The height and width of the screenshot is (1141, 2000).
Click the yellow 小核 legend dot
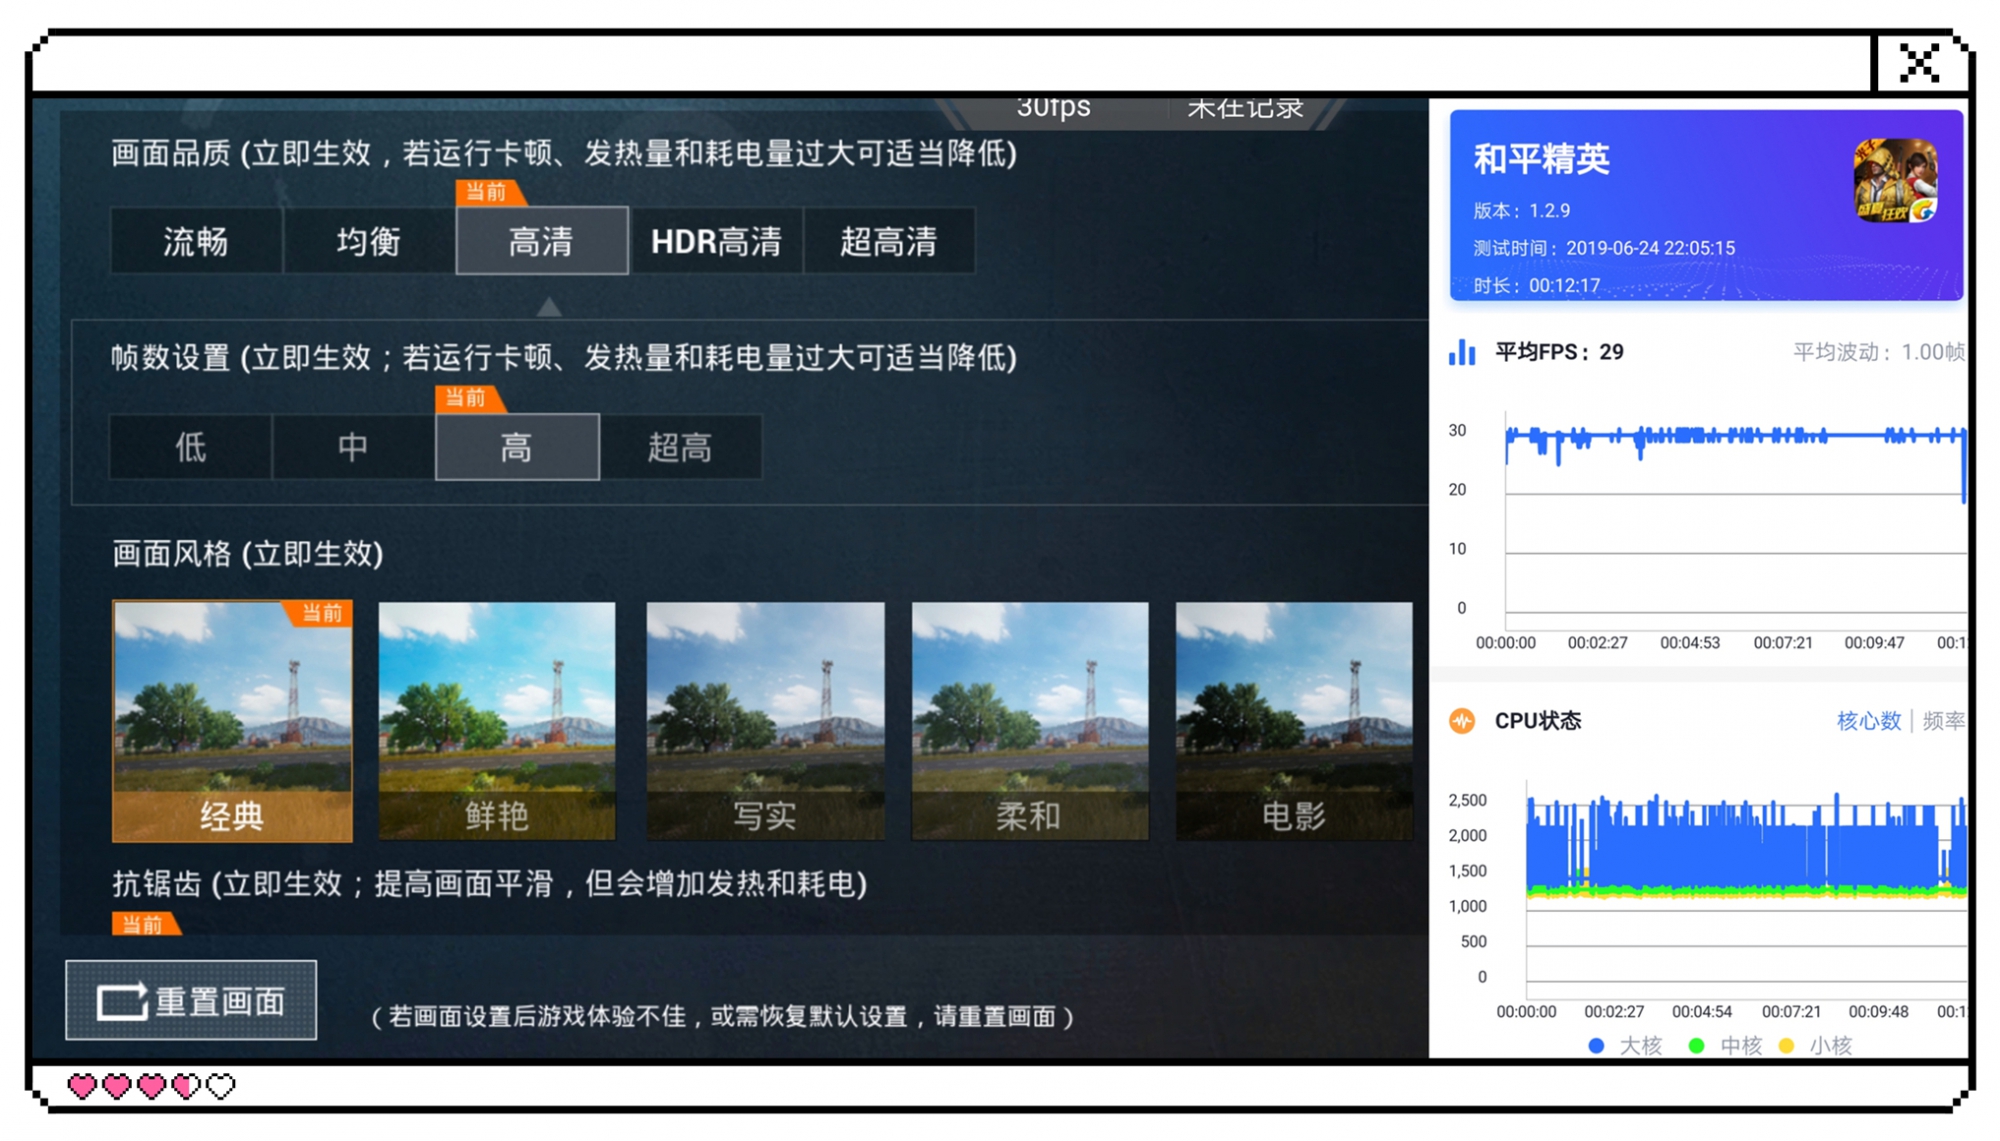(x=1787, y=1046)
